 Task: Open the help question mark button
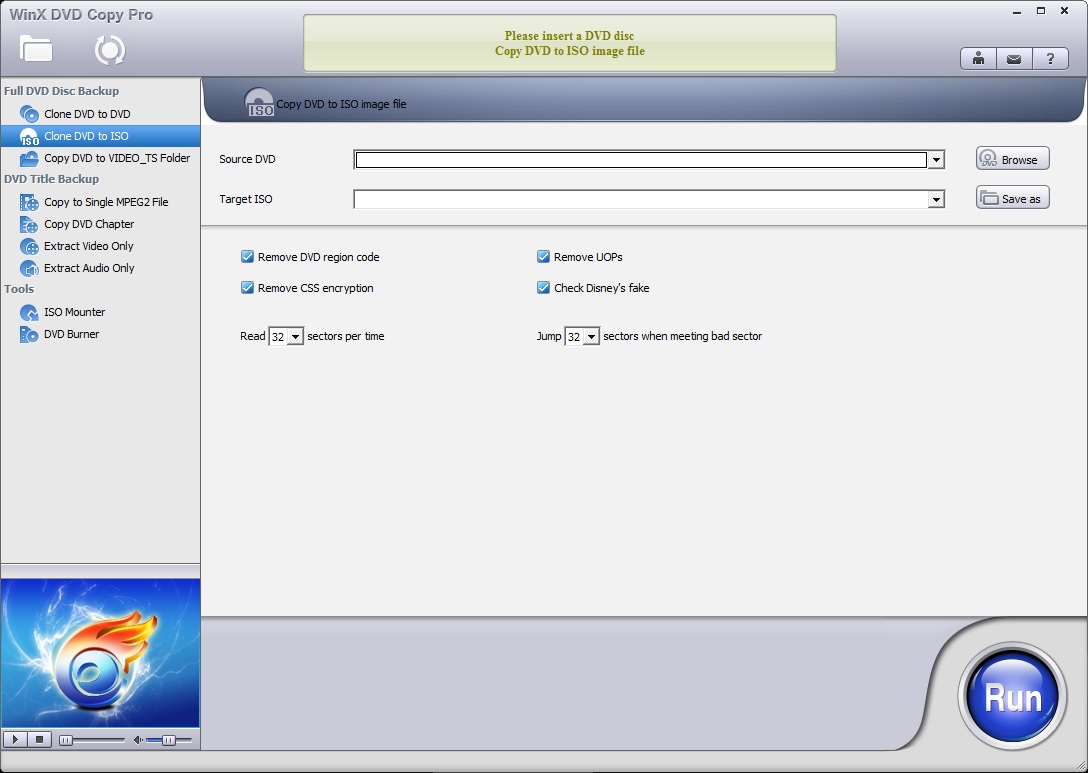[1051, 59]
